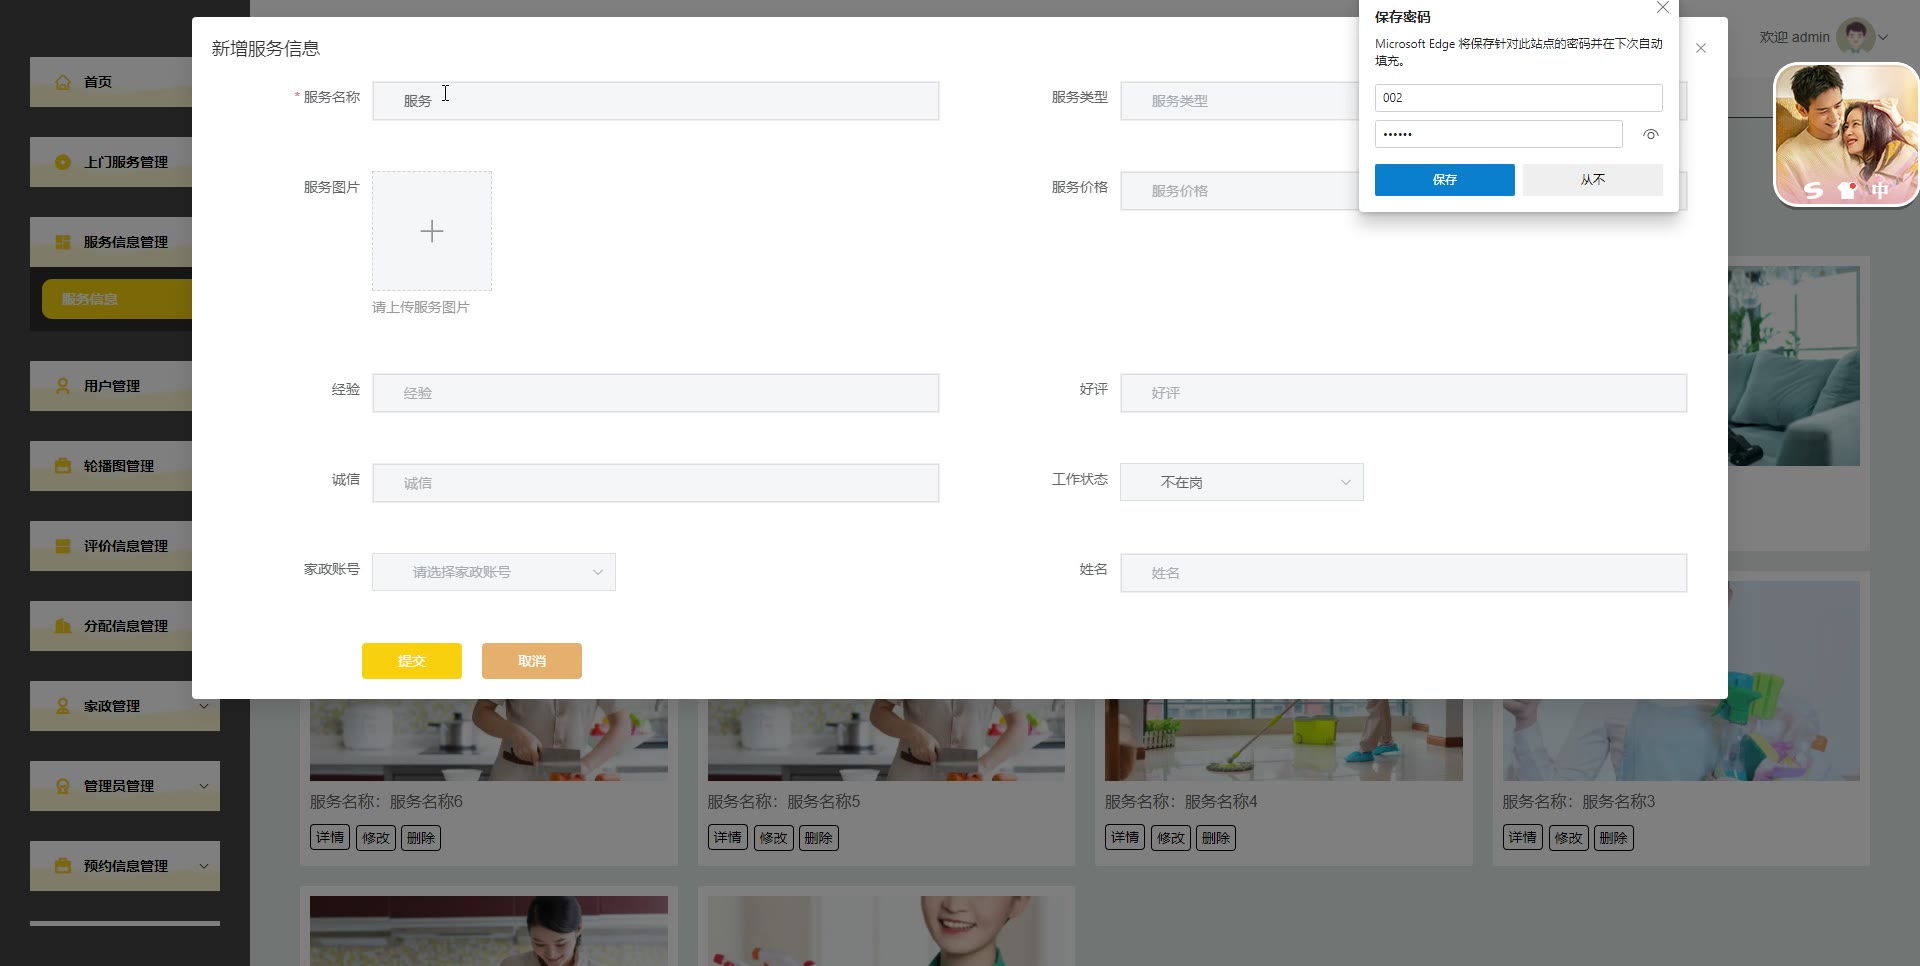Click 保存 in the password popup
Screen dimensions: 1920x966
(1445, 180)
